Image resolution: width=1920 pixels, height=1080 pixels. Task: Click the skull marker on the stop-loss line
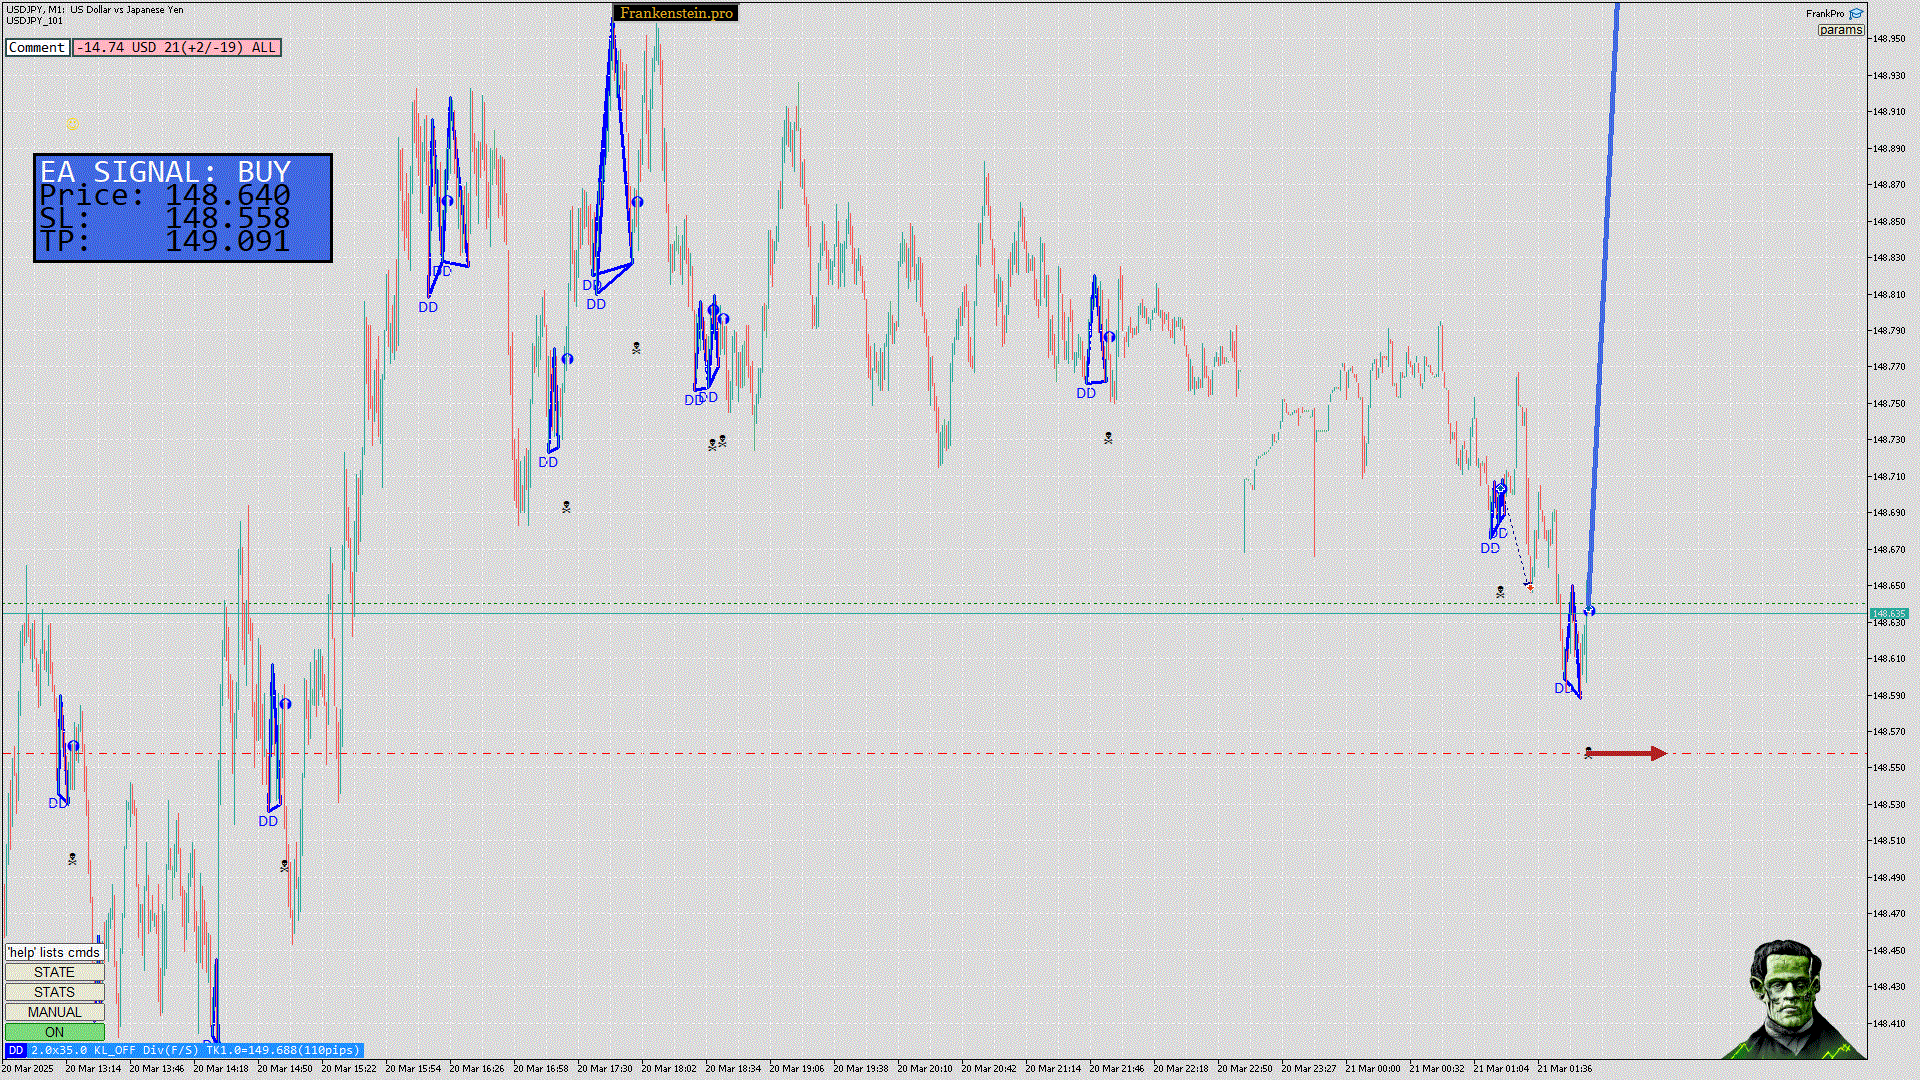1588,752
